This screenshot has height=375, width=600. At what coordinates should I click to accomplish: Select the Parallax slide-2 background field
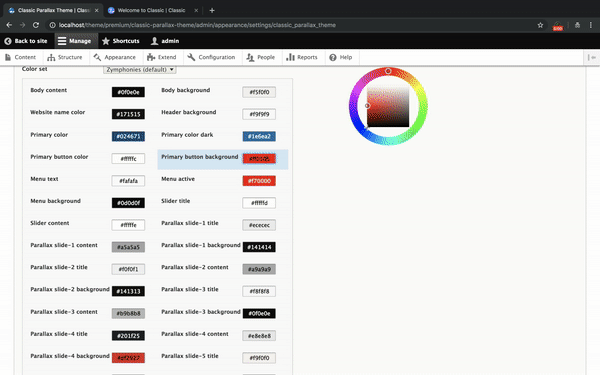pos(128,291)
